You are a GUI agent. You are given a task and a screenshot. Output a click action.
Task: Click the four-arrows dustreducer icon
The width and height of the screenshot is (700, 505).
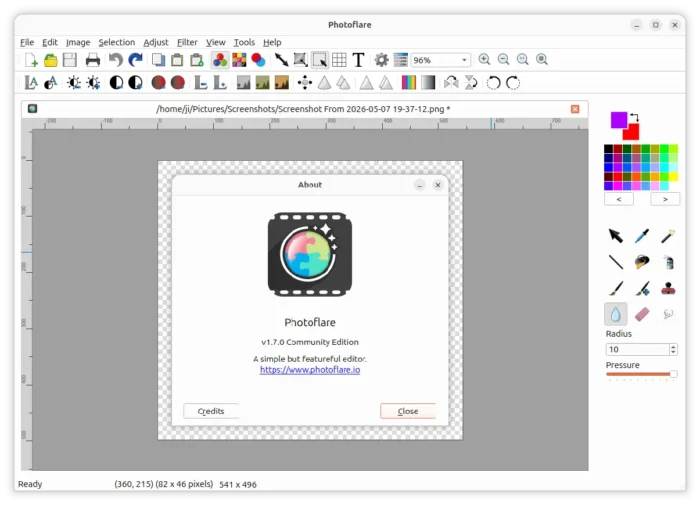click(x=305, y=83)
